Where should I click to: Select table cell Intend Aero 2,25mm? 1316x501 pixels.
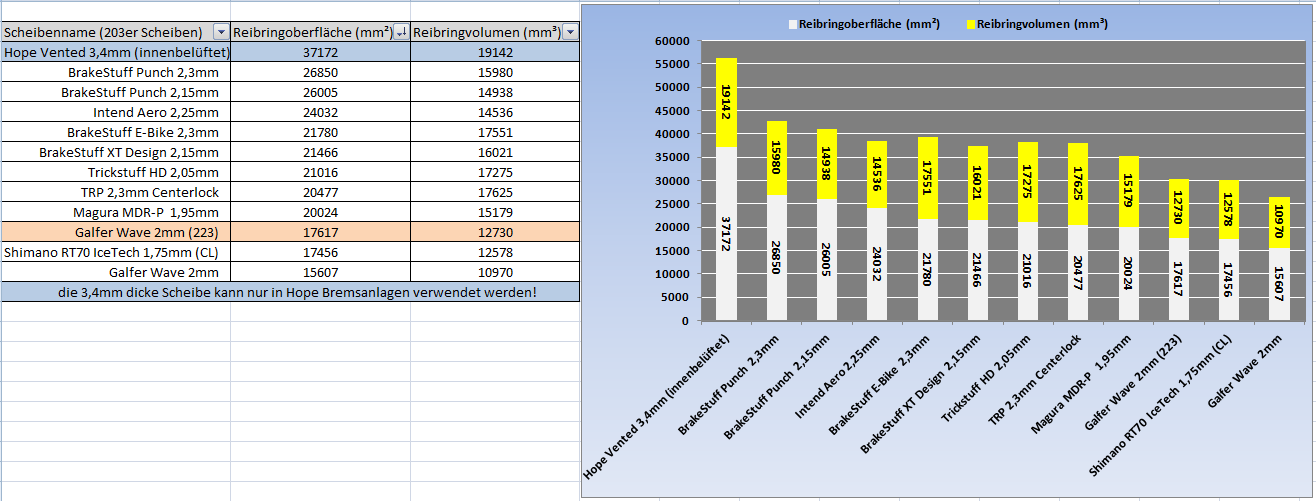click(116, 113)
